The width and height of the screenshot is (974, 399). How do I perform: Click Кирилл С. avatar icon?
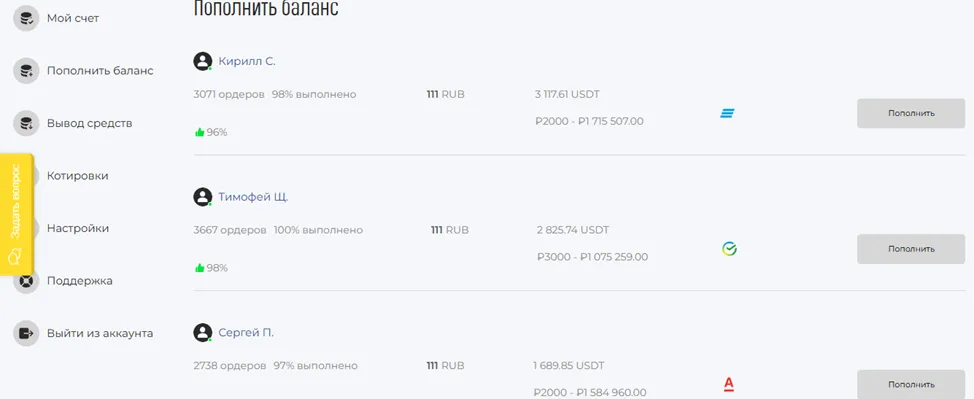(x=203, y=62)
